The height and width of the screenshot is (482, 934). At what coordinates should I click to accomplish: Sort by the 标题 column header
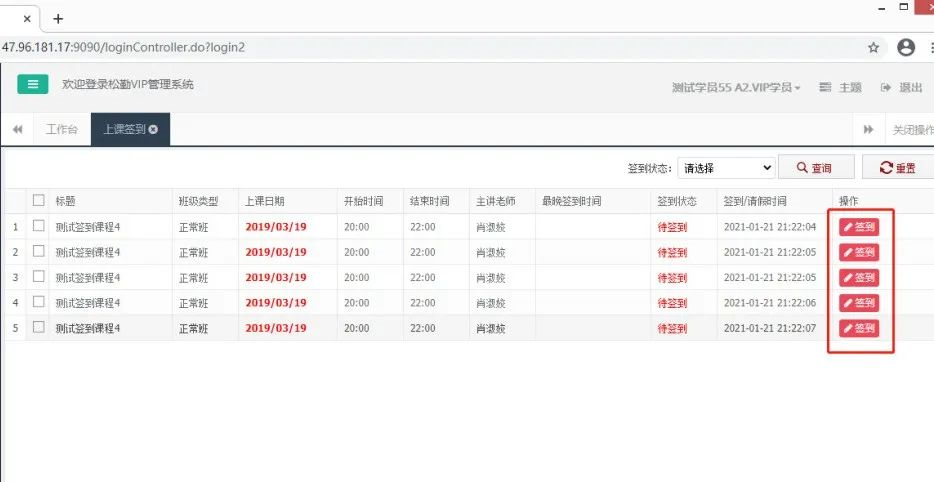click(66, 201)
